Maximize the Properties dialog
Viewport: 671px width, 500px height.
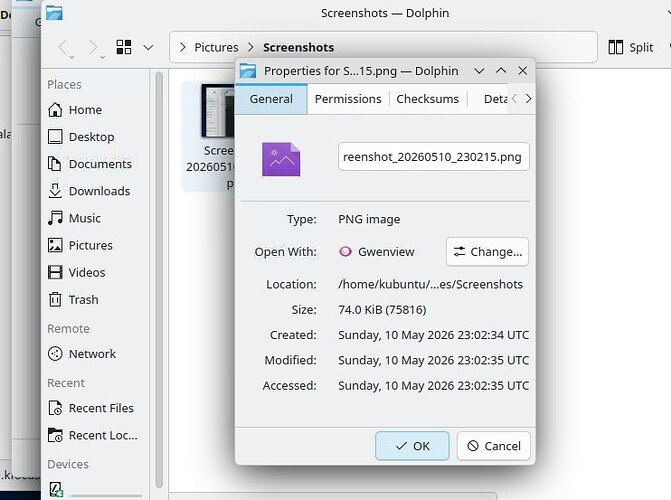501,71
